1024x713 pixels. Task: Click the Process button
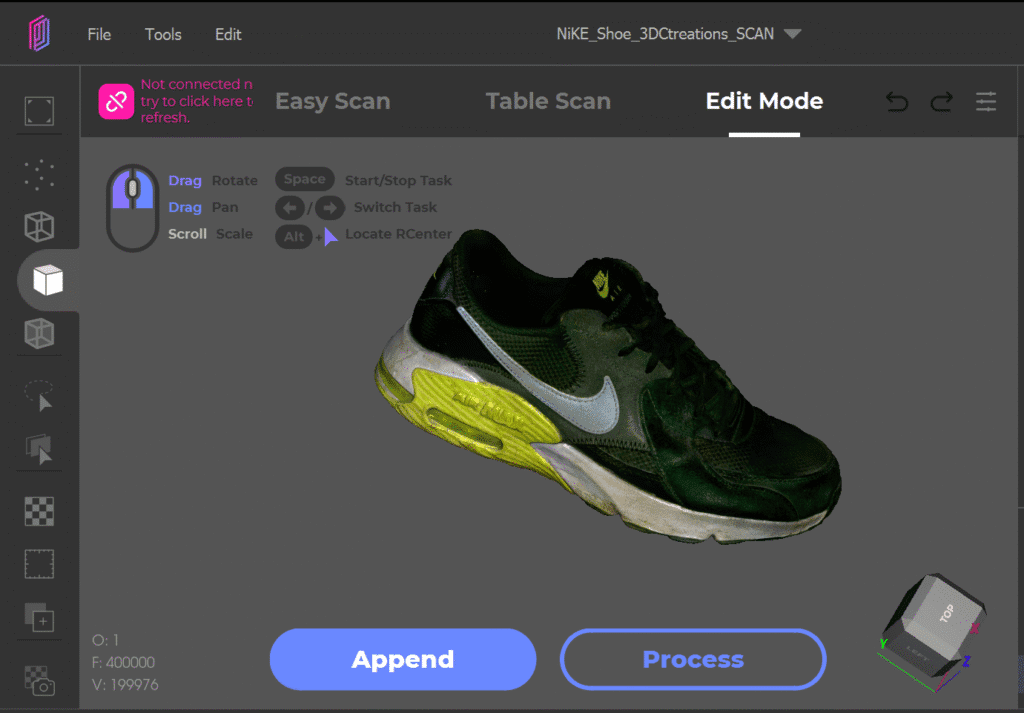pos(693,659)
